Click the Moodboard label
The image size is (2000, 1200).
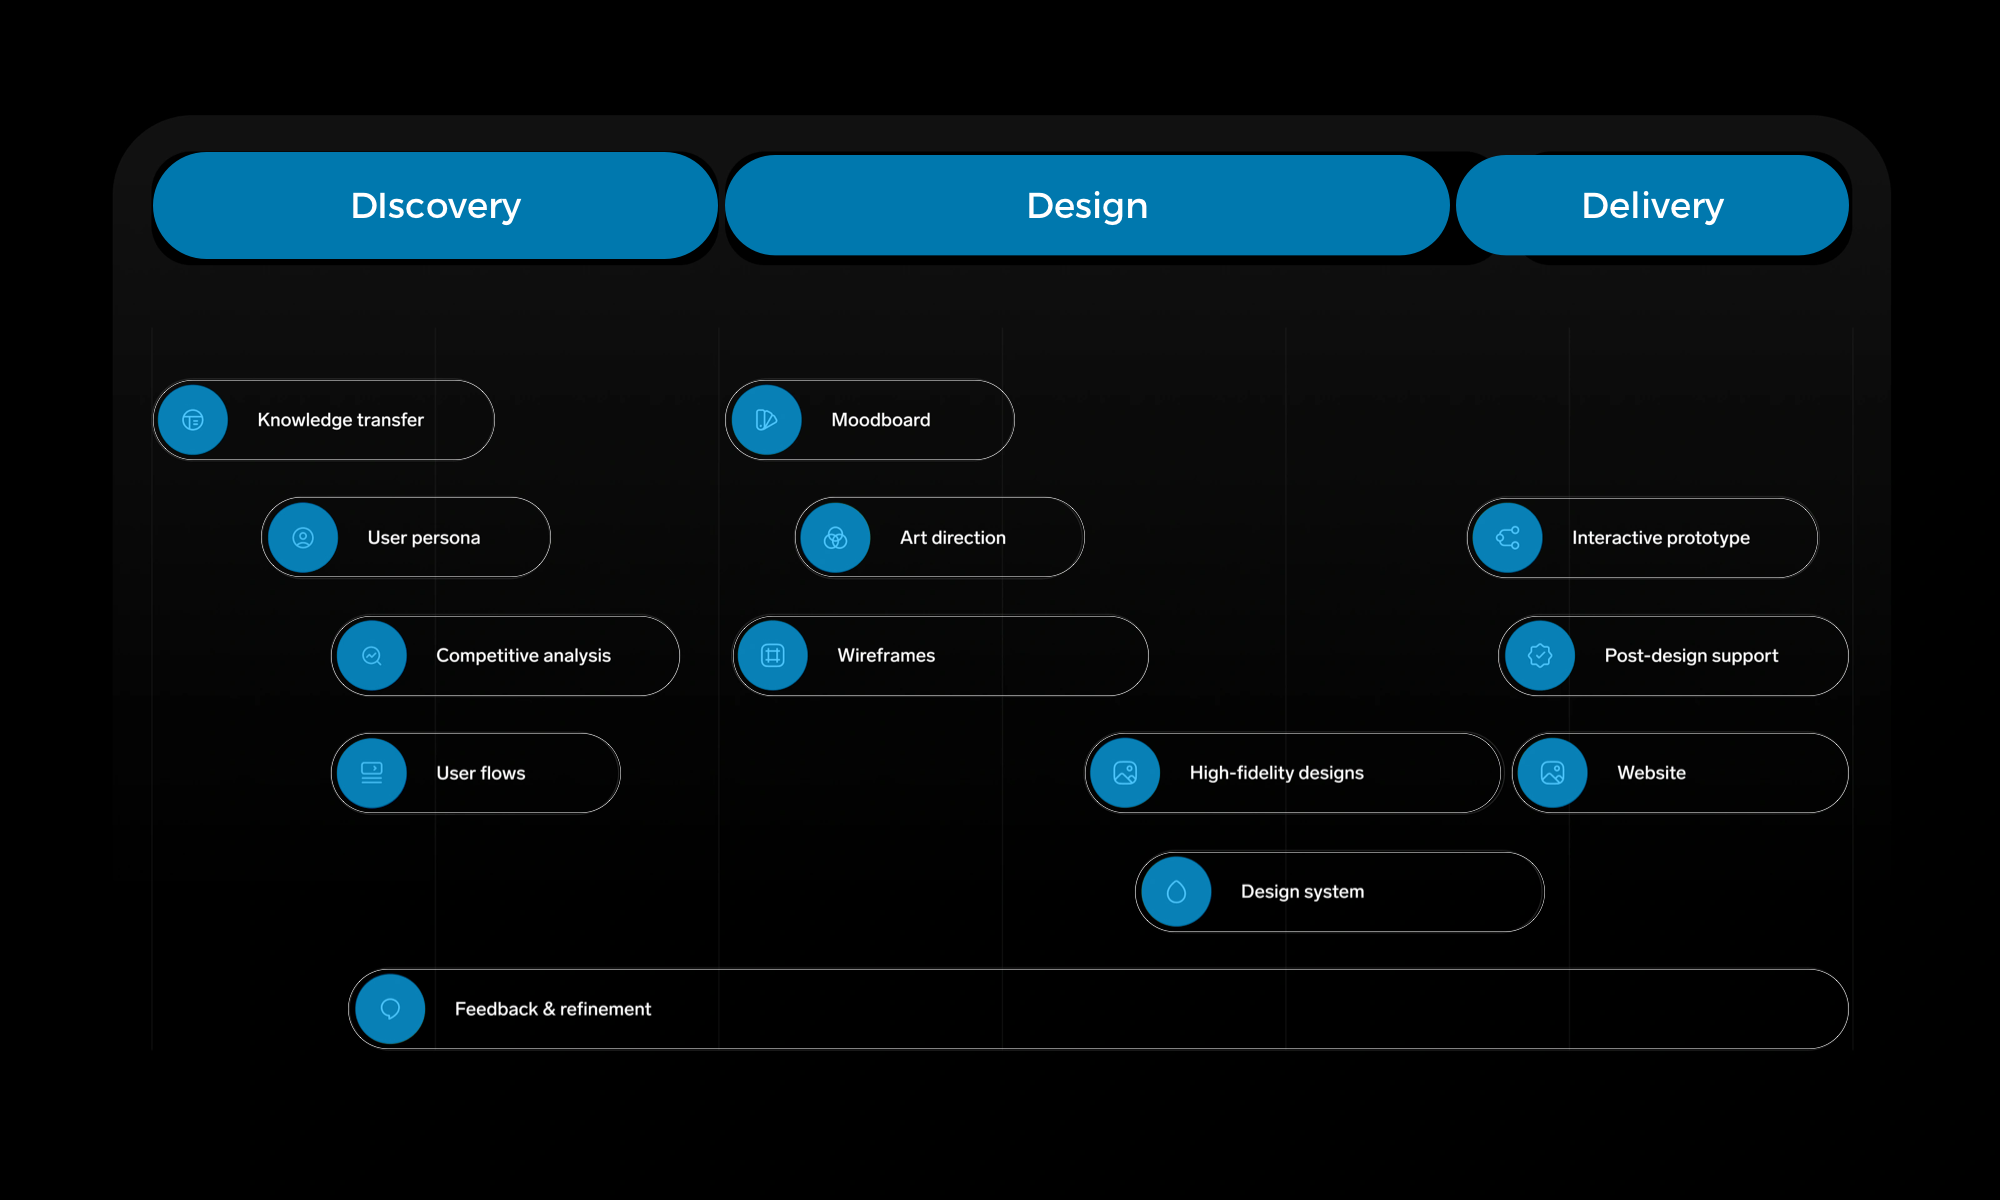click(x=881, y=420)
